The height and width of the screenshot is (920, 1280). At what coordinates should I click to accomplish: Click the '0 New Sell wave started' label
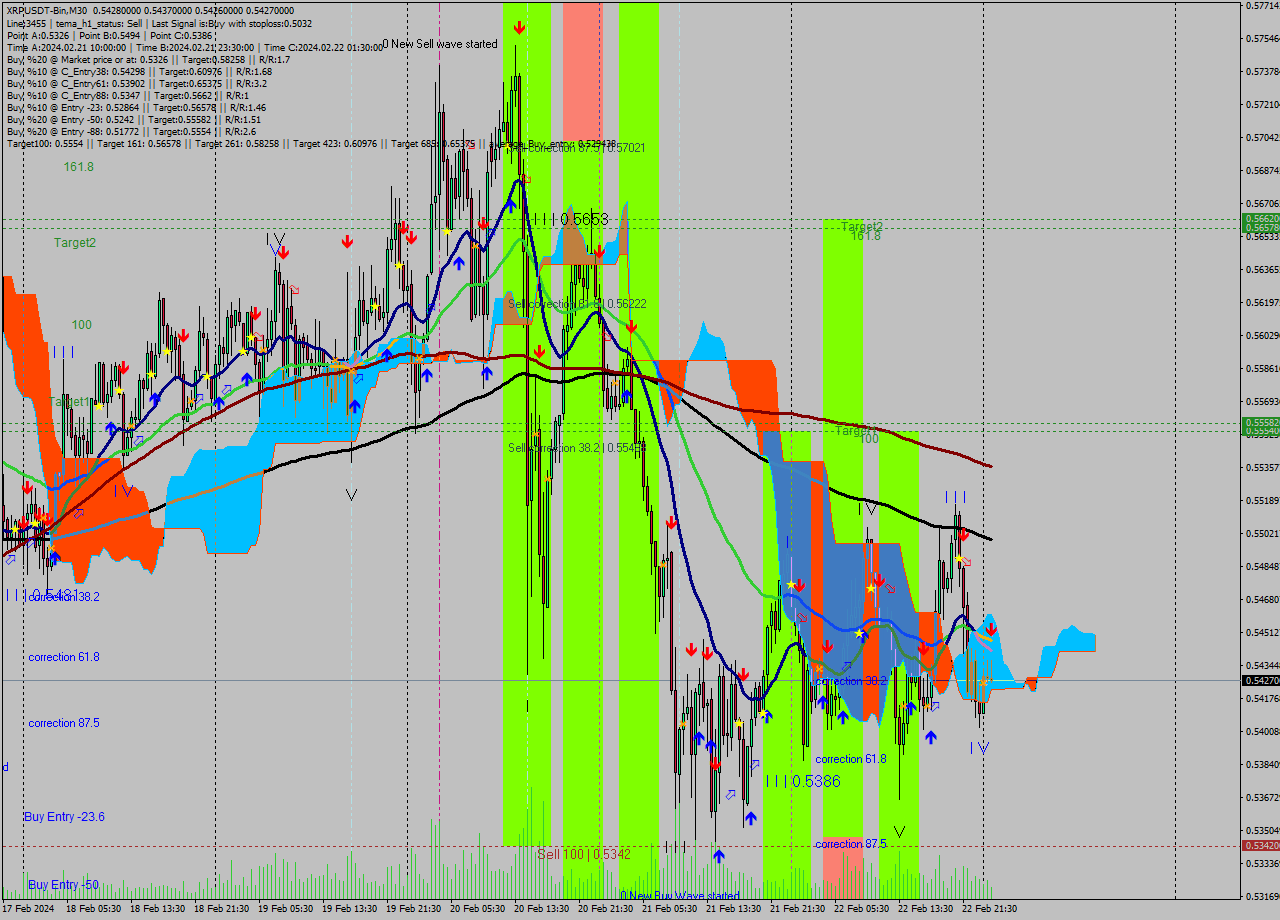pos(440,44)
